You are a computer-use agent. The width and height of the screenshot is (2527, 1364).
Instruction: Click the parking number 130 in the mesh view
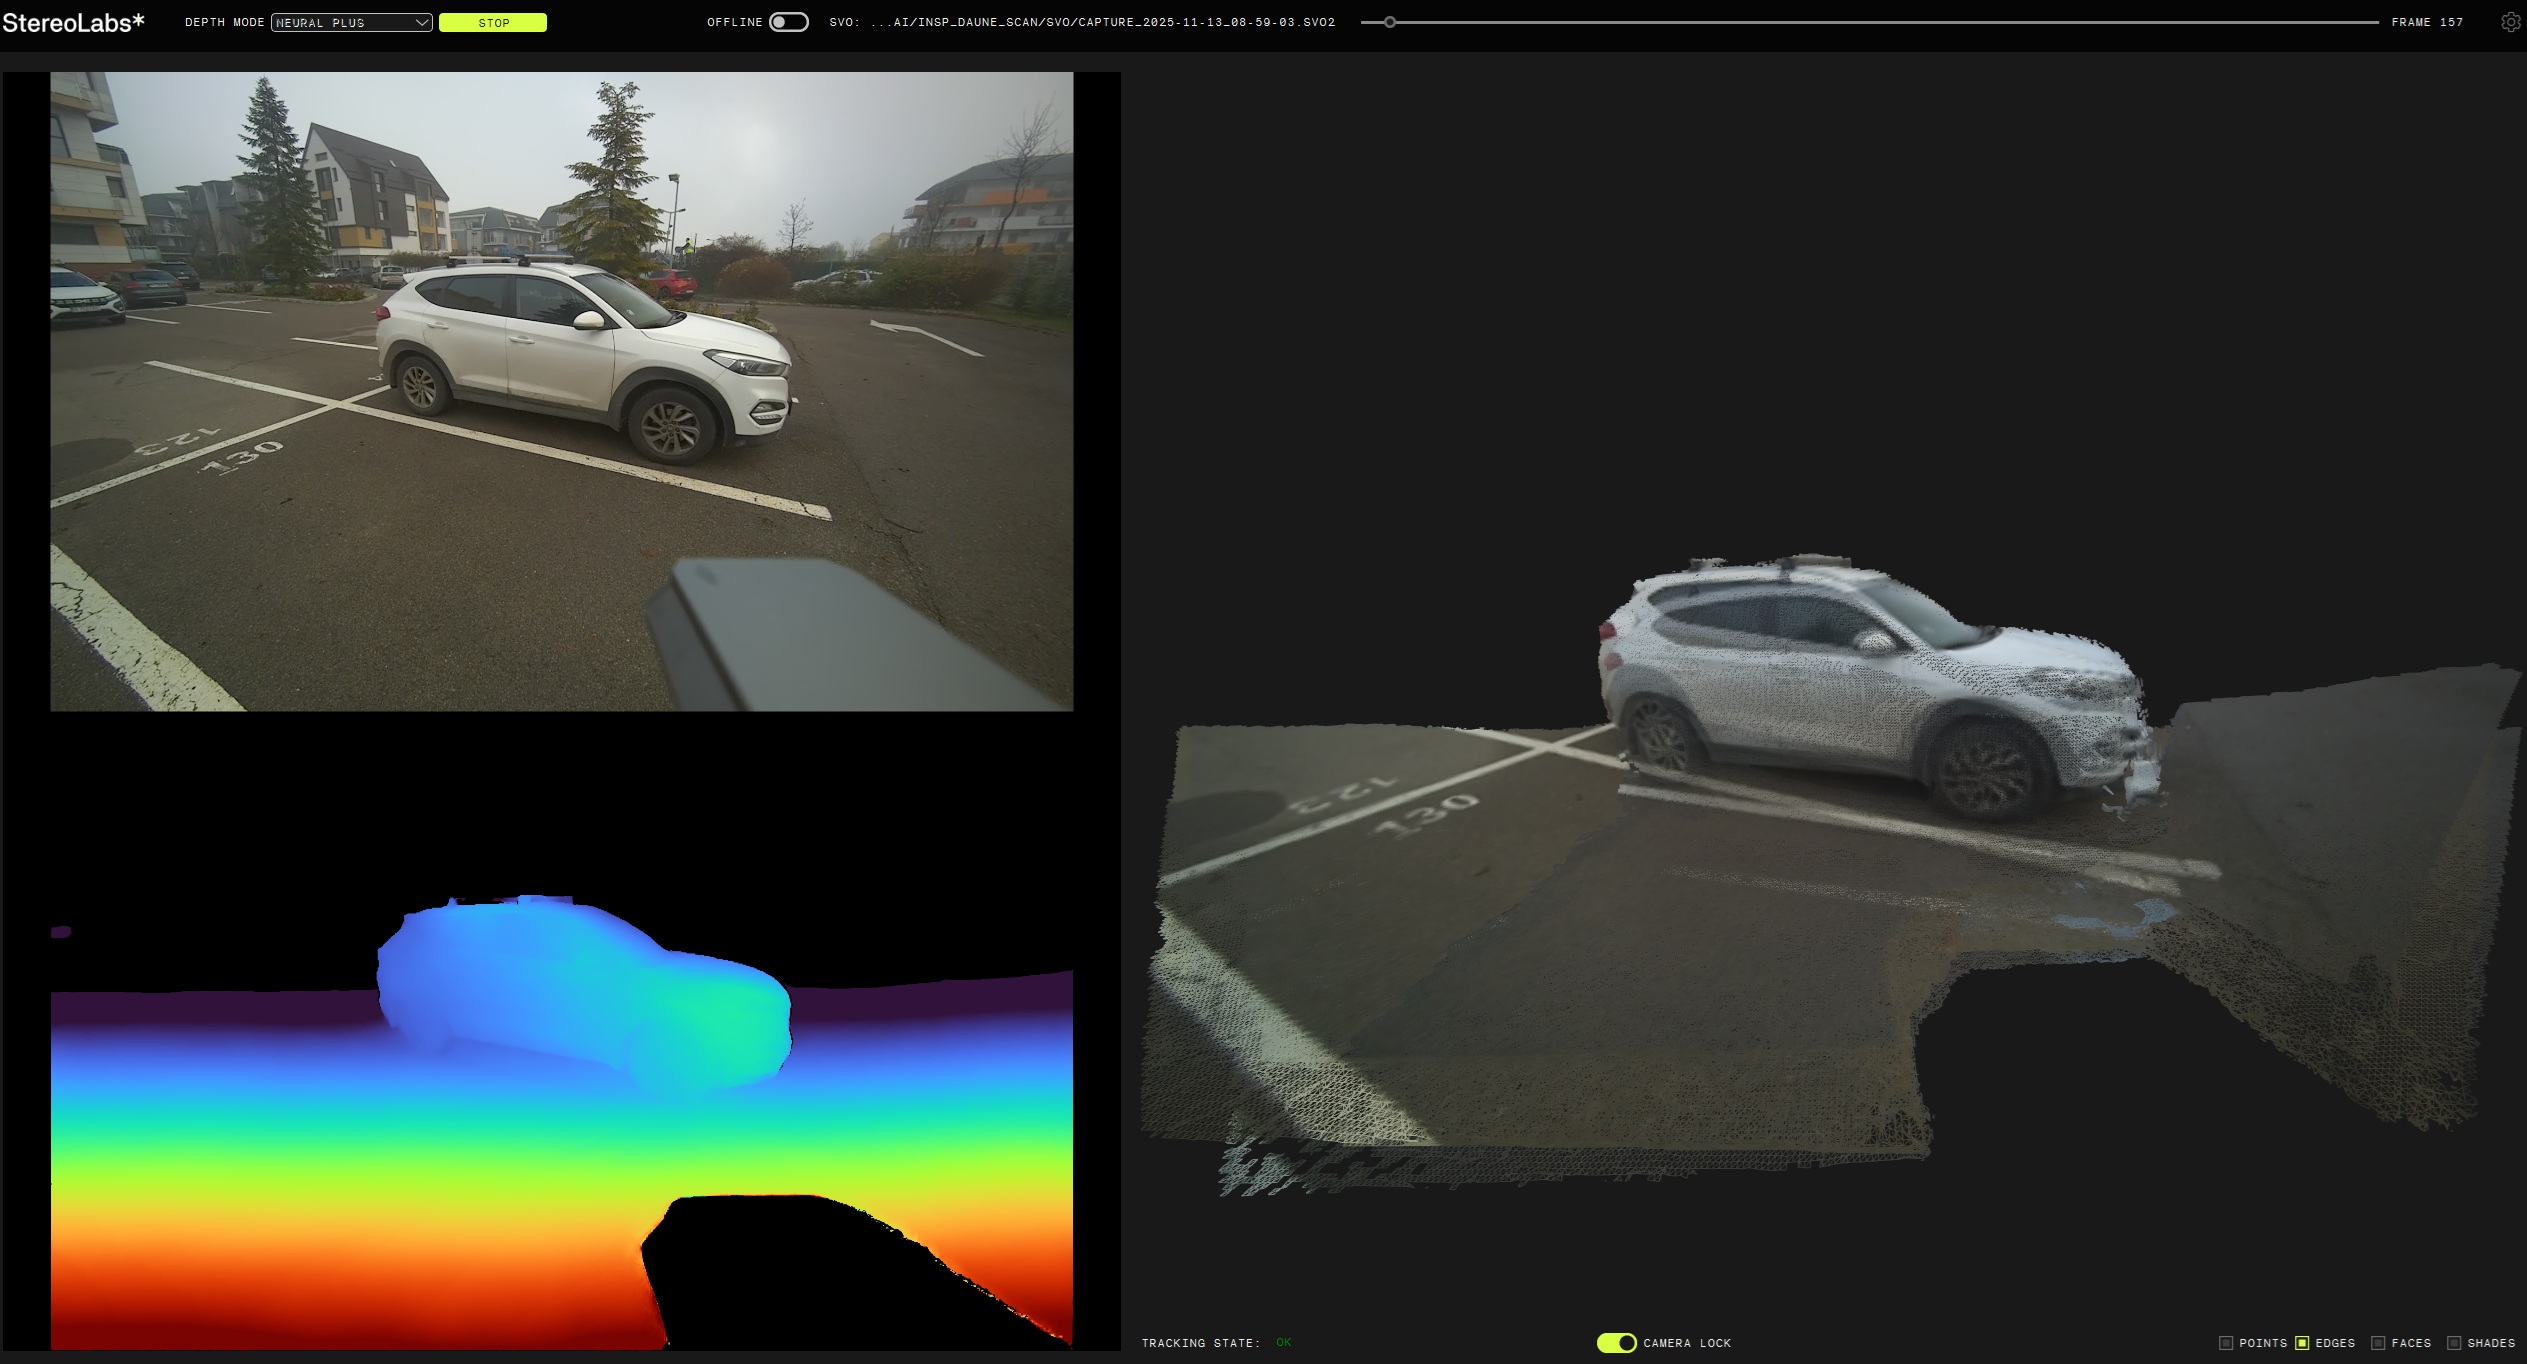1427,815
